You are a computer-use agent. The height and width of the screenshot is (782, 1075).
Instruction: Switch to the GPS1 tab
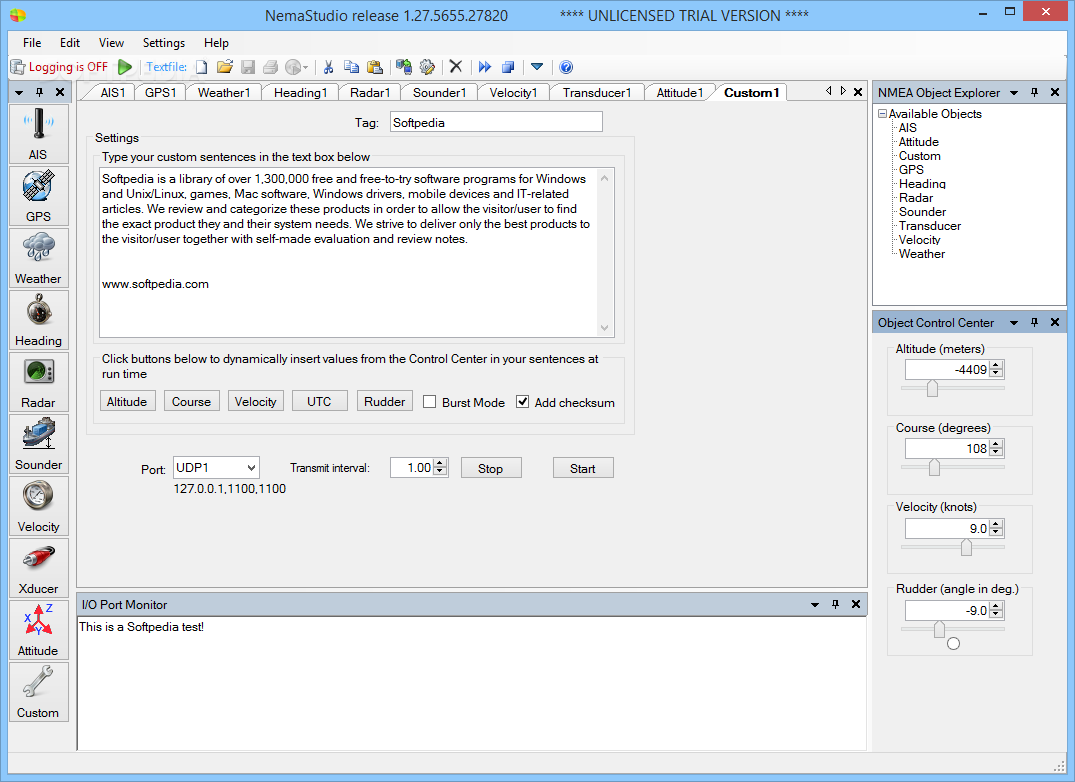click(160, 93)
